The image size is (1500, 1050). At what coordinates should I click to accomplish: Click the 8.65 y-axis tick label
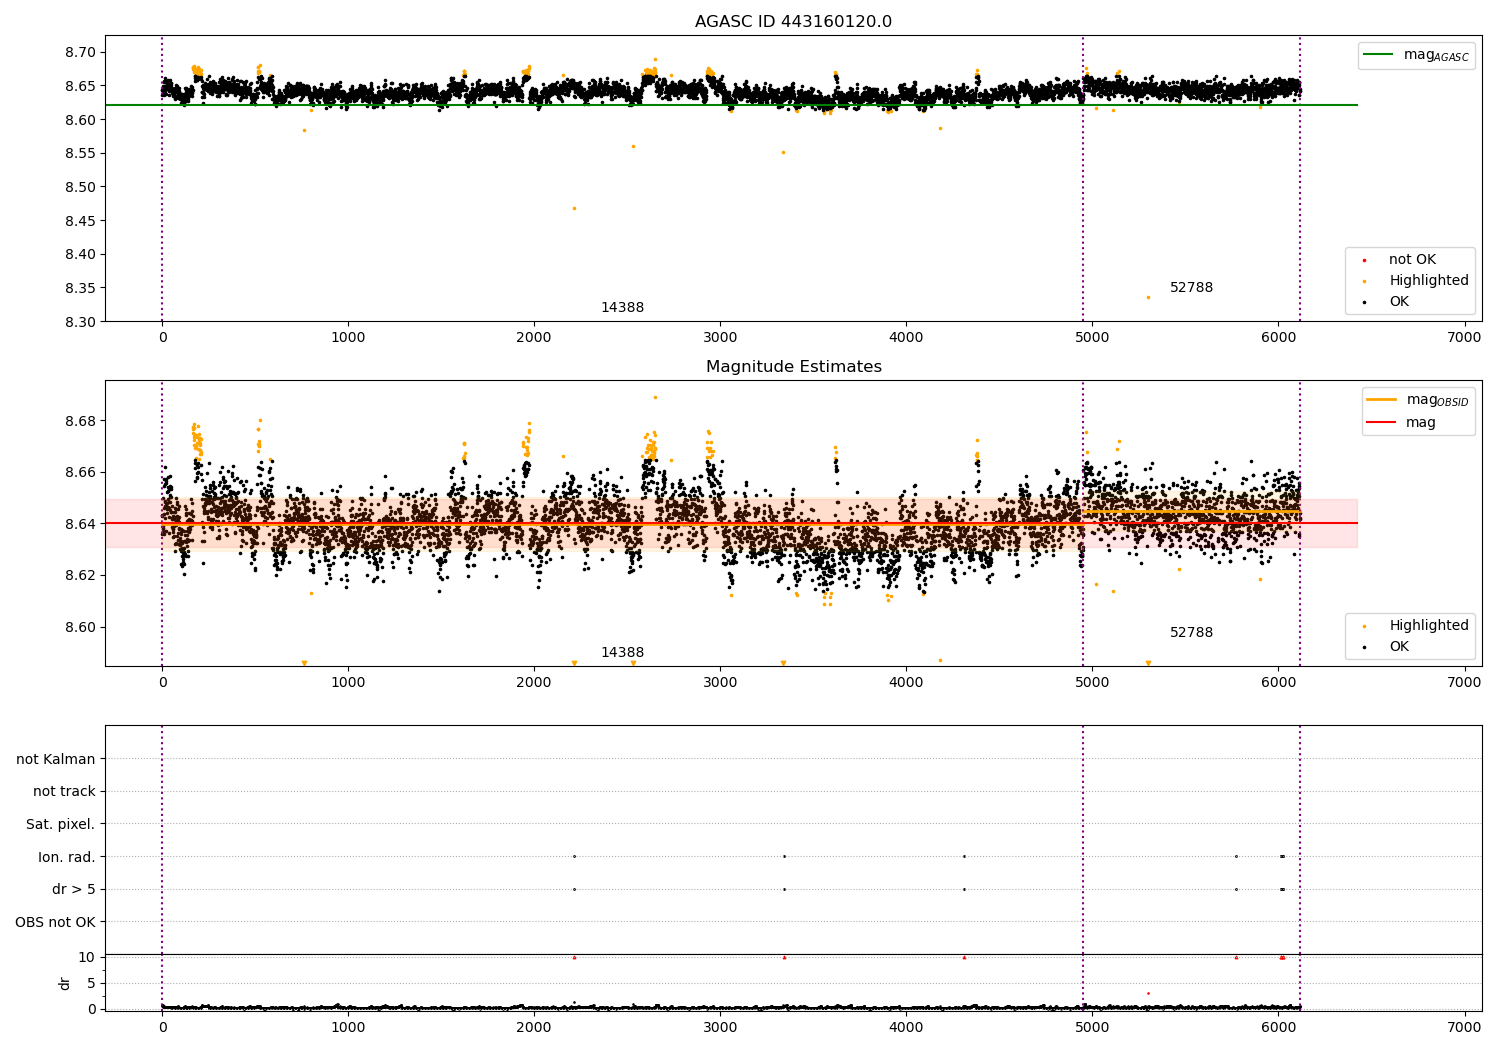(80, 86)
